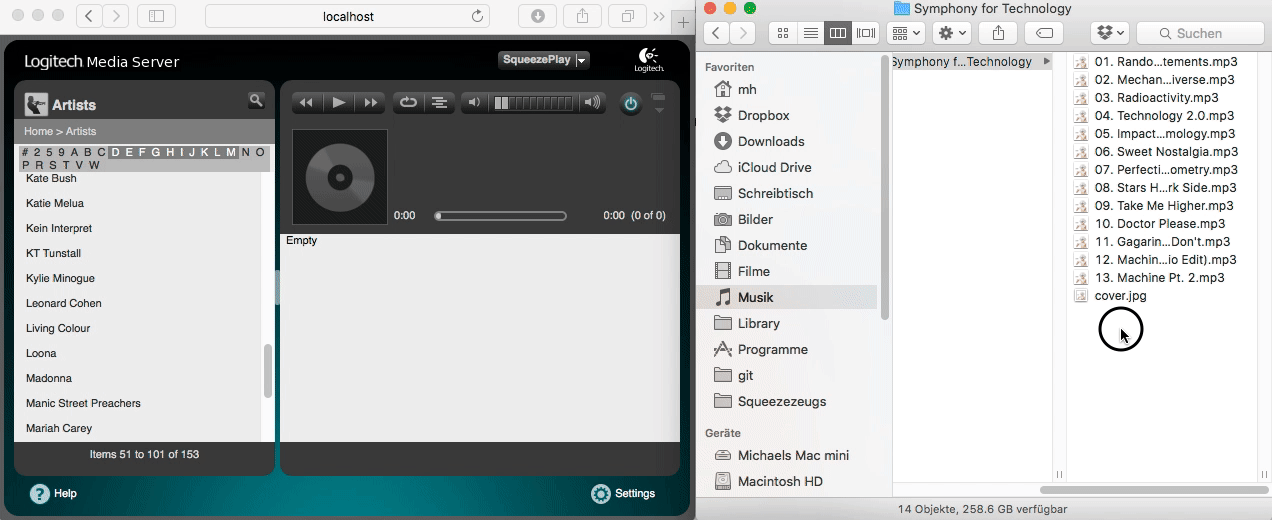Go forward in the Safari window
The image size is (1272, 520).
(x=116, y=16)
